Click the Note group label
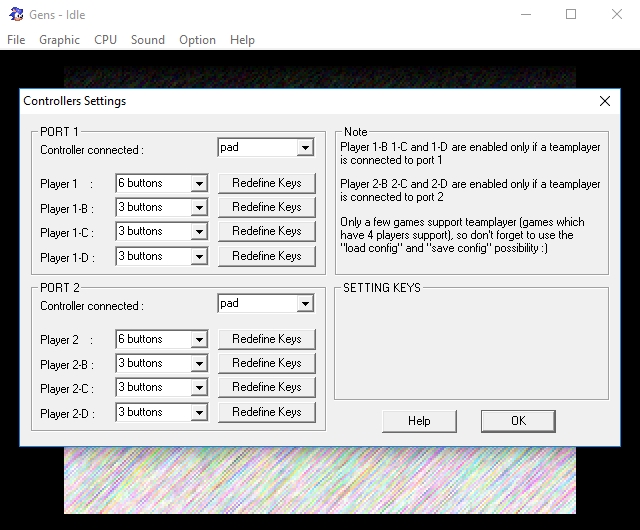 pyautogui.click(x=356, y=132)
